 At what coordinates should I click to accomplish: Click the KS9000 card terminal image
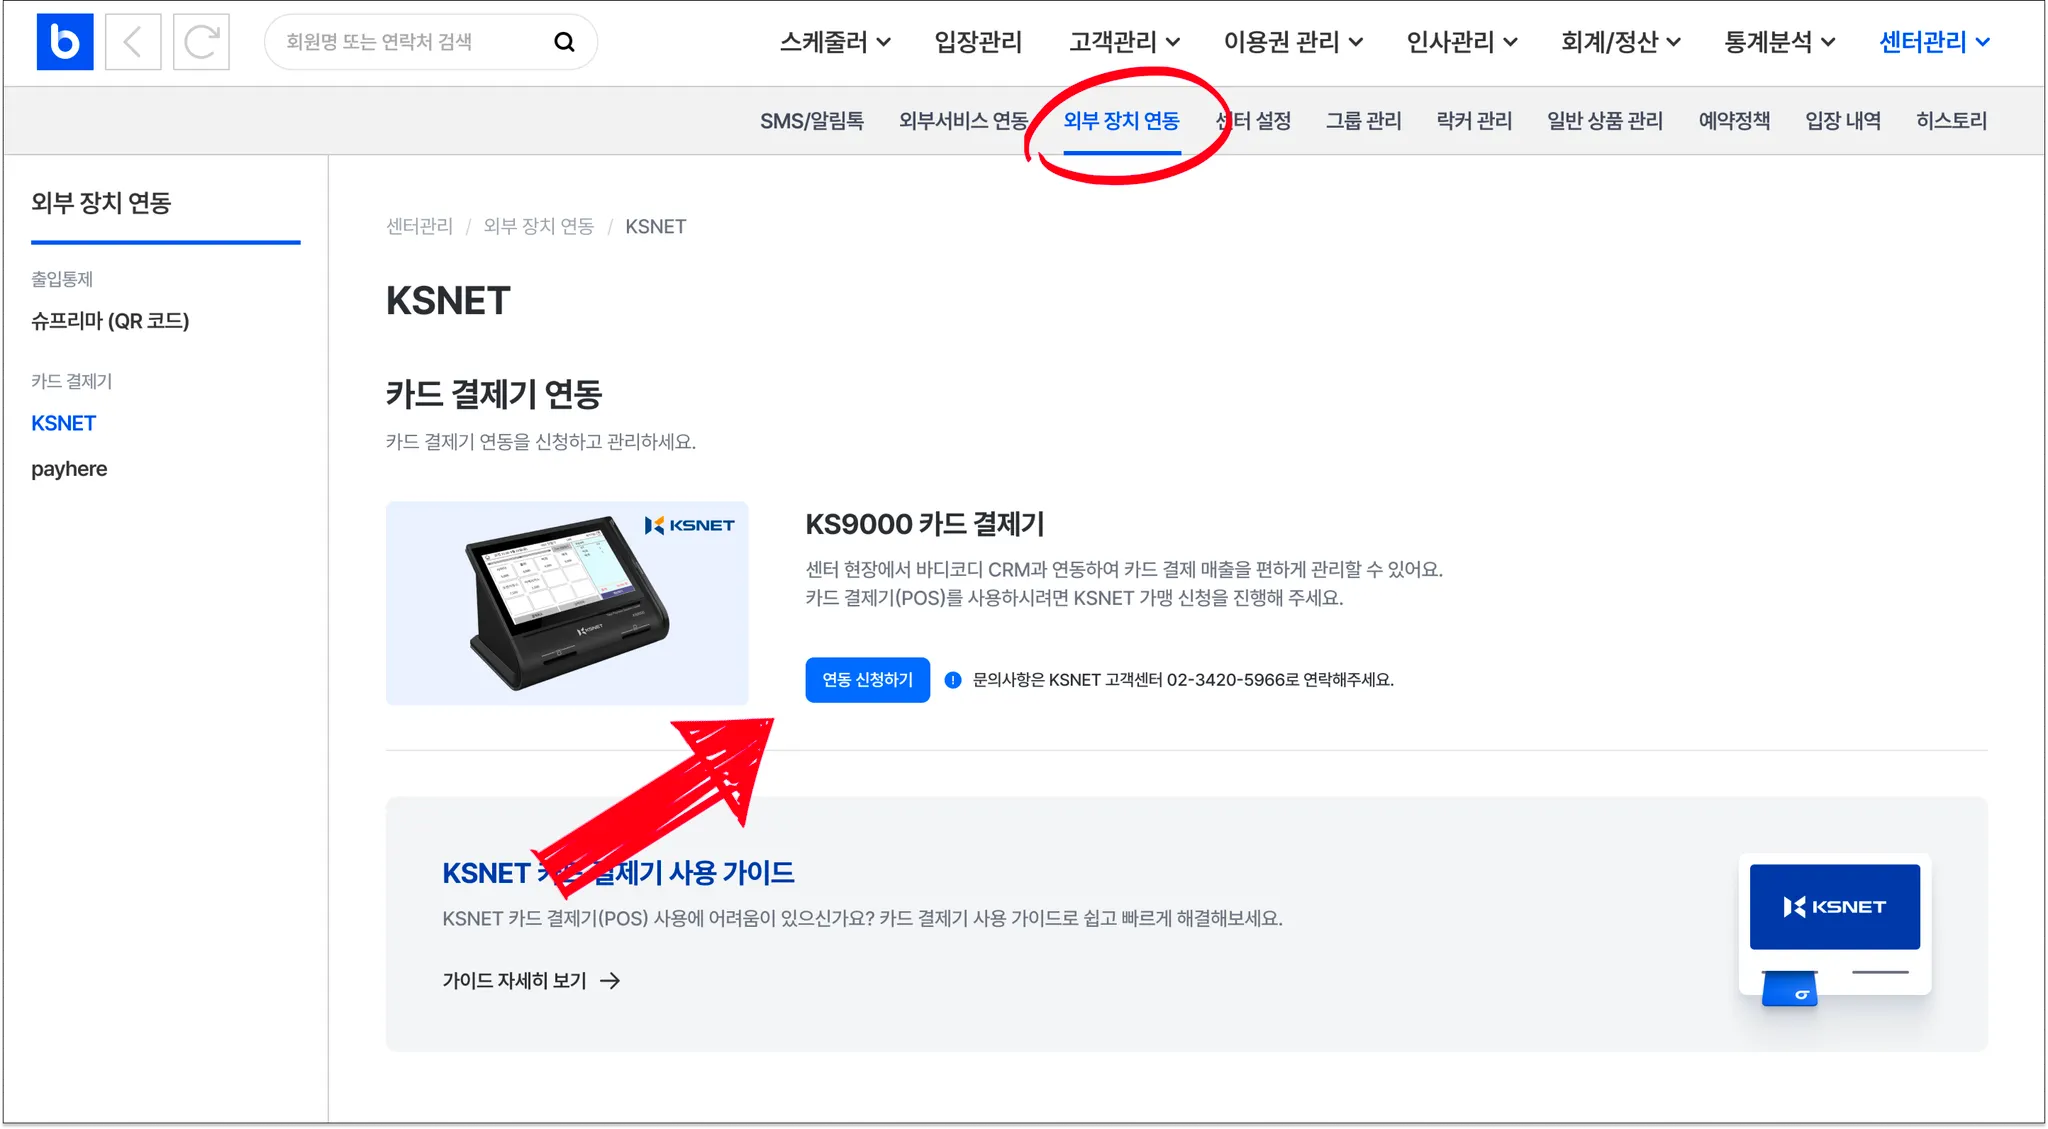(567, 603)
